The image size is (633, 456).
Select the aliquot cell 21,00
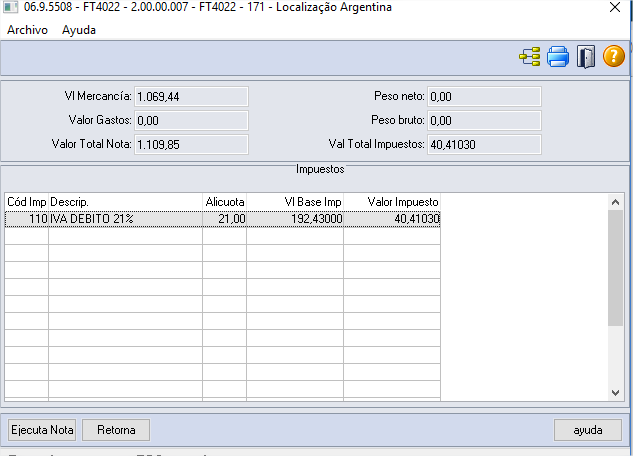click(224, 219)
